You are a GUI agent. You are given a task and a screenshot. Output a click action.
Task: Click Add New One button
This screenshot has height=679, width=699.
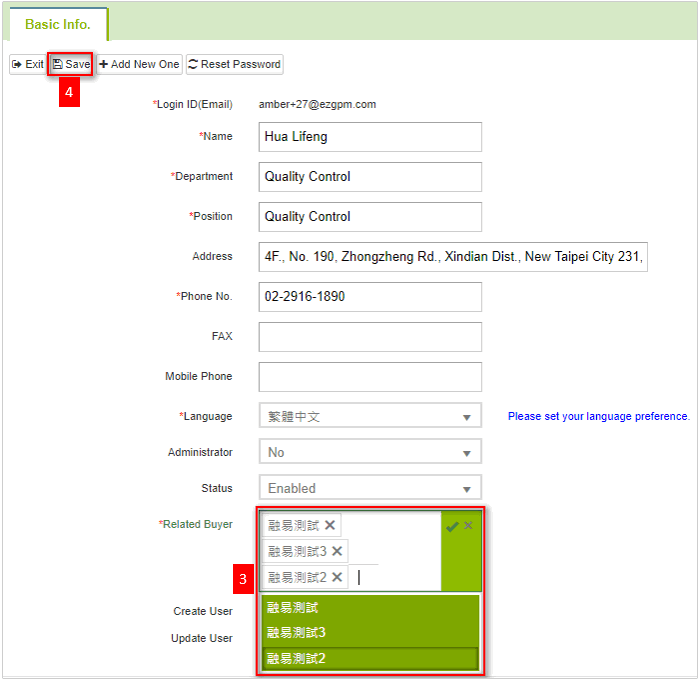point(140,64)
